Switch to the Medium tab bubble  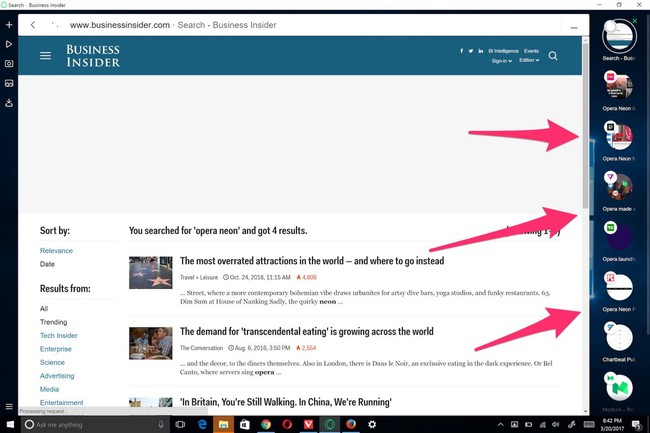pyautogui.click(x=619, y=387)
